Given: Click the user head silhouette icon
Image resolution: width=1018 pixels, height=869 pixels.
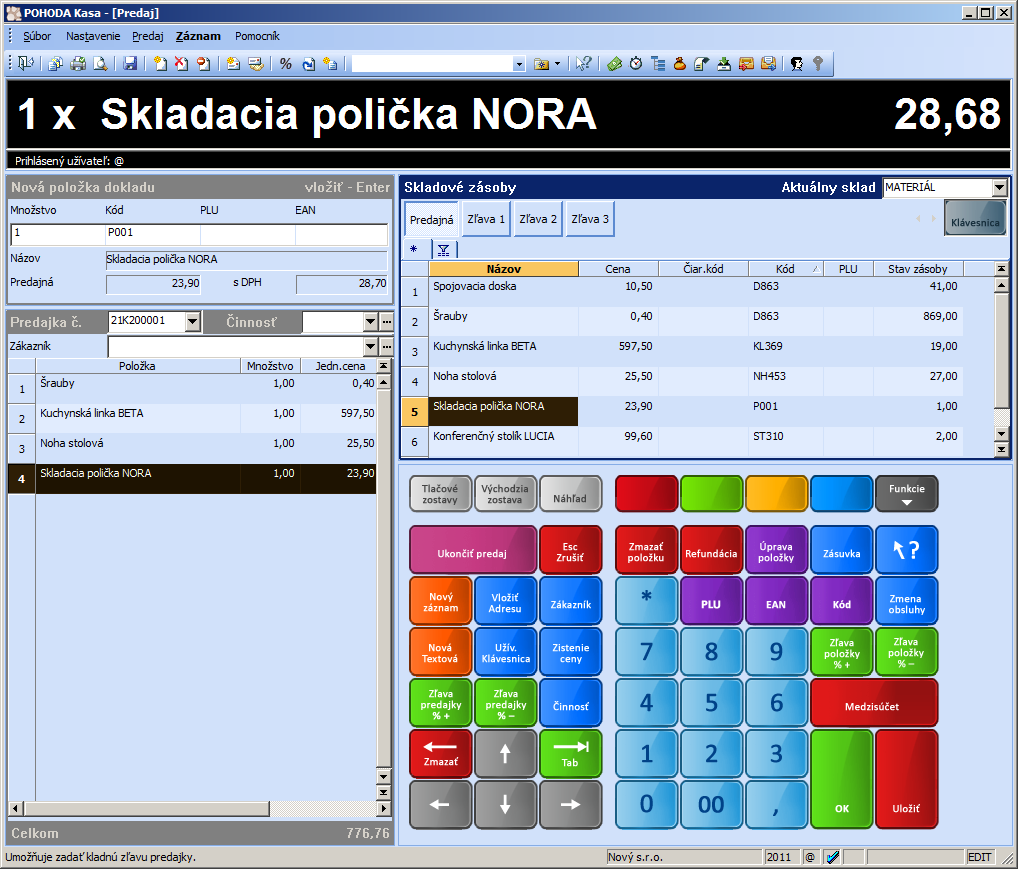Looking at the screenshot, I should tap(797, 63).
